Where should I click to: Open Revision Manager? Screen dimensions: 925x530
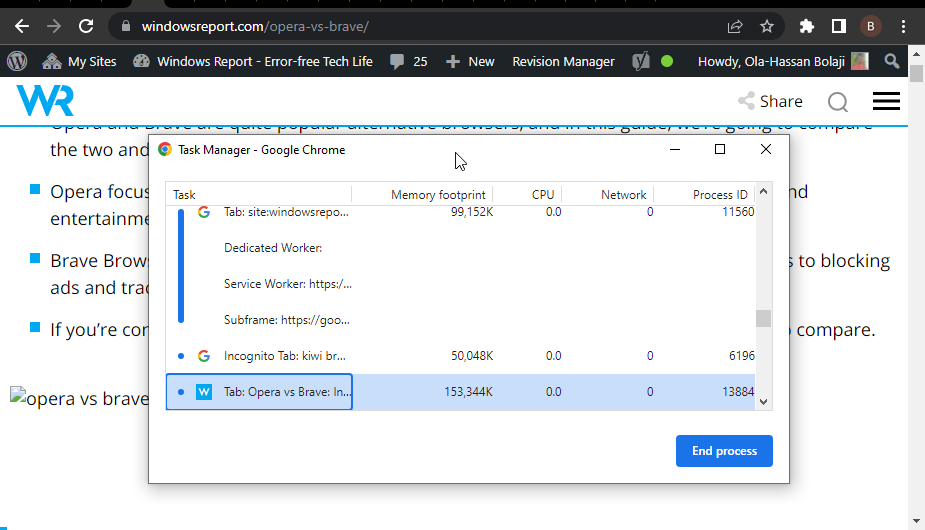tap(563, 61)
